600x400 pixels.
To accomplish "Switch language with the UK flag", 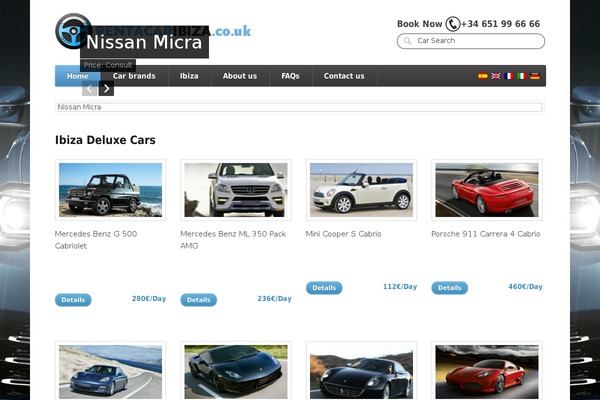I will [x=496, y=76].
